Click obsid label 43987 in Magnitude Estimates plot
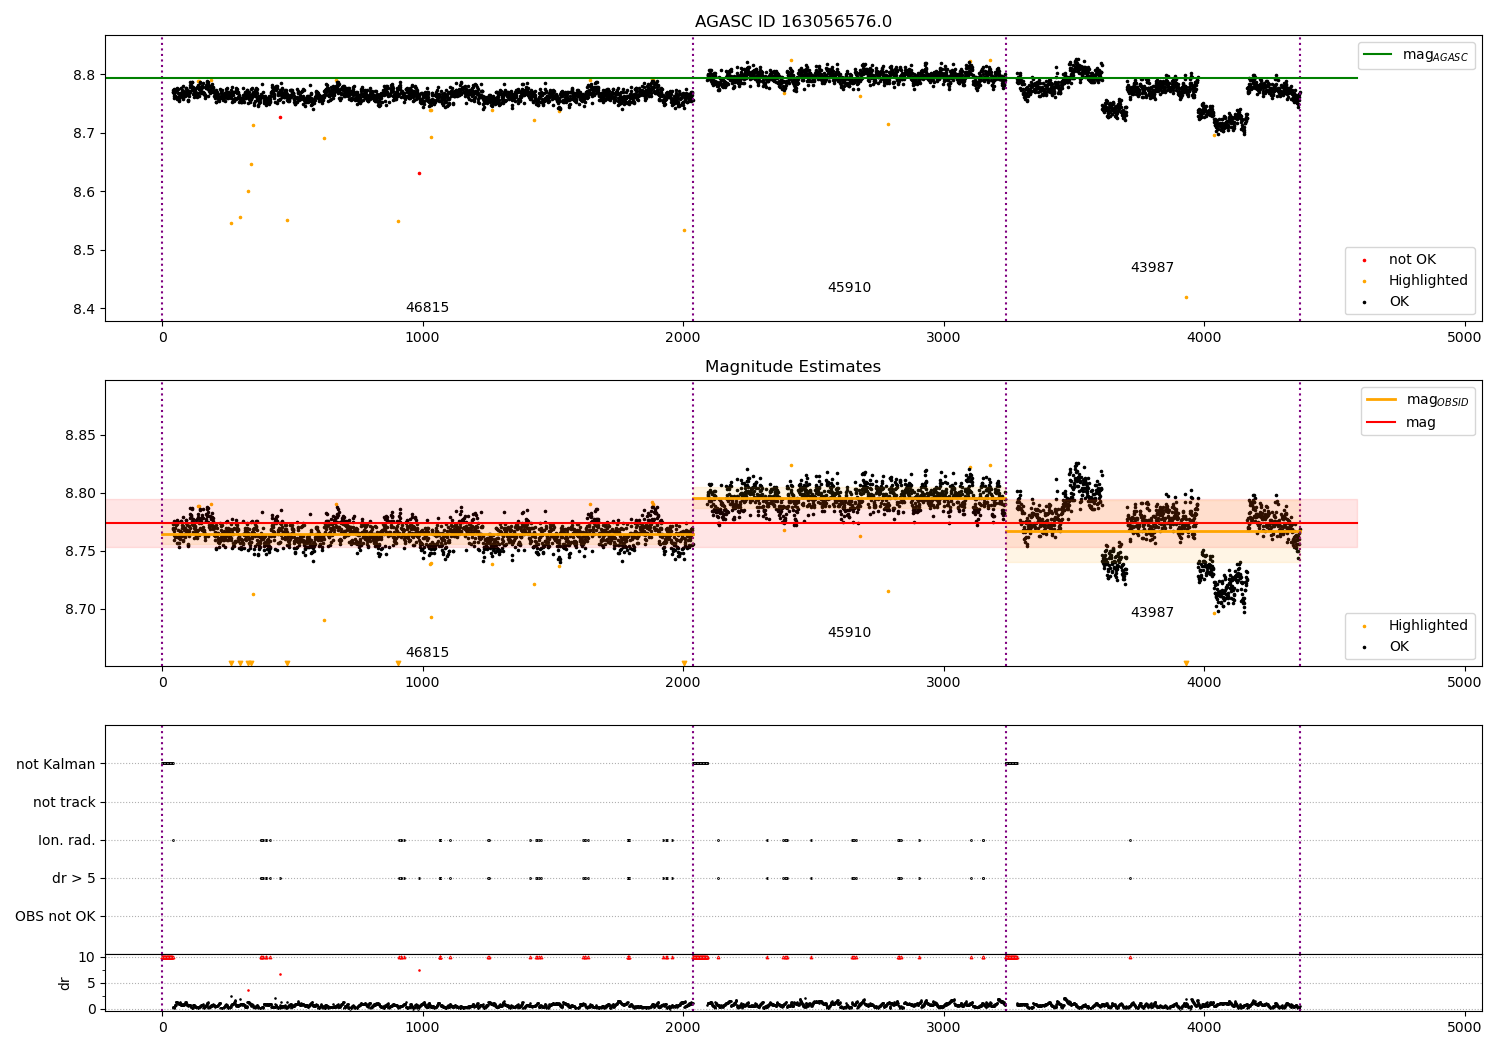Viewport: 1500px width, 1050px height. coord(1152,613)
